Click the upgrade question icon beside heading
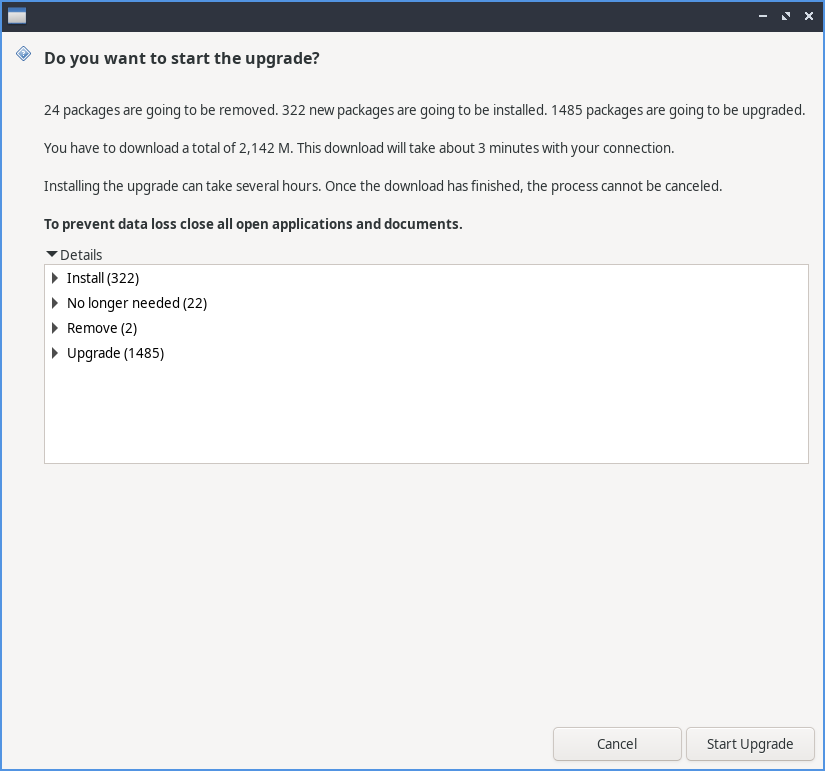The image size is (825, 771). (x=23, y=54)
